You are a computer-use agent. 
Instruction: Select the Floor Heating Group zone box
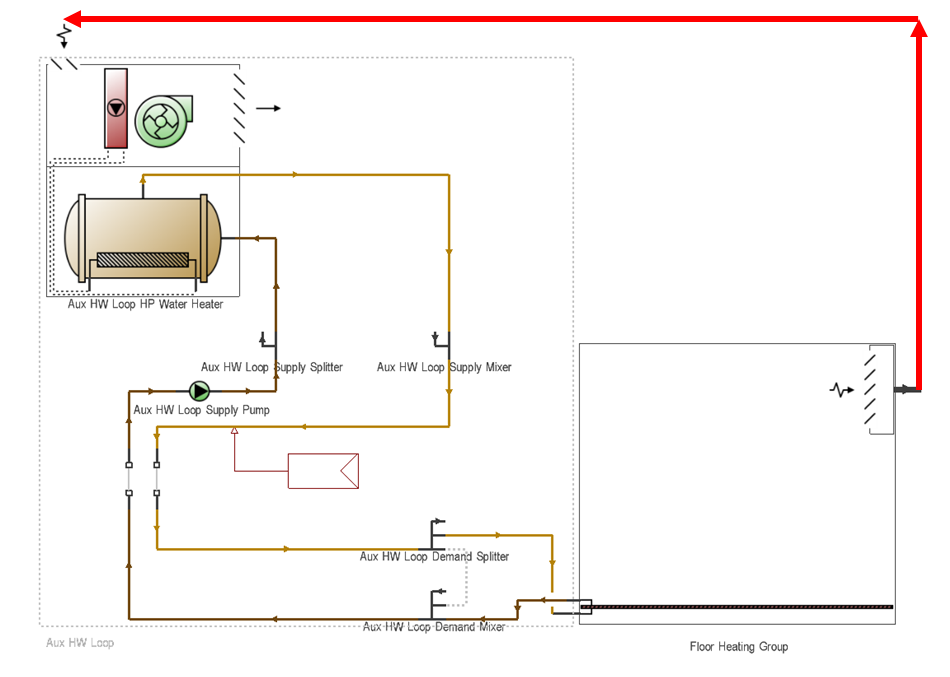pos(737,483)
